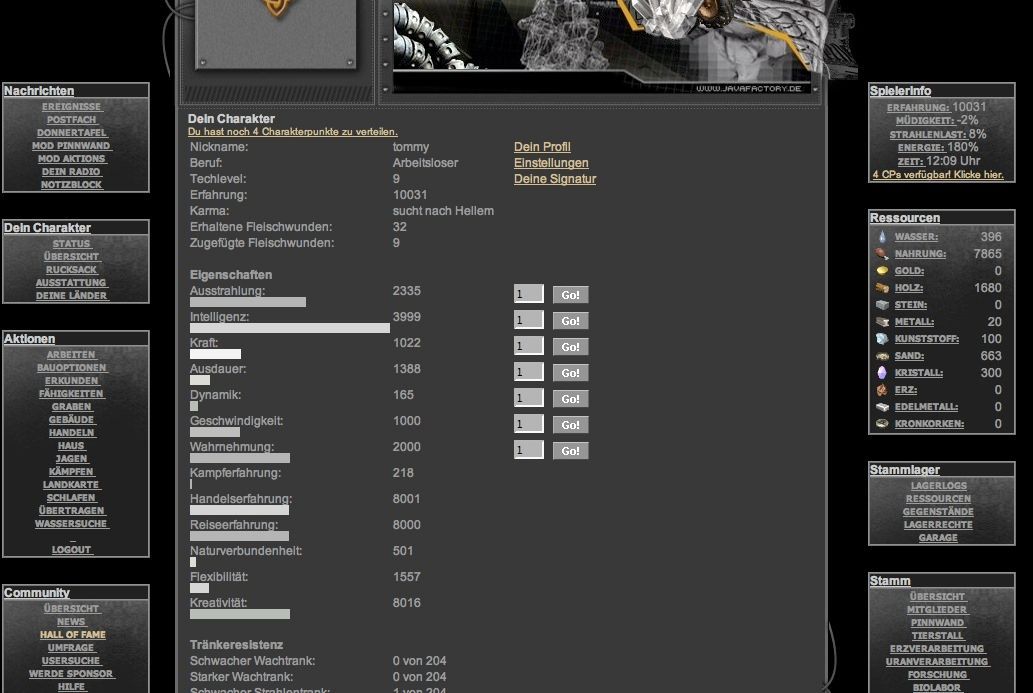
Task: Click the ore icon beside Erz
Action: point(882,390)
